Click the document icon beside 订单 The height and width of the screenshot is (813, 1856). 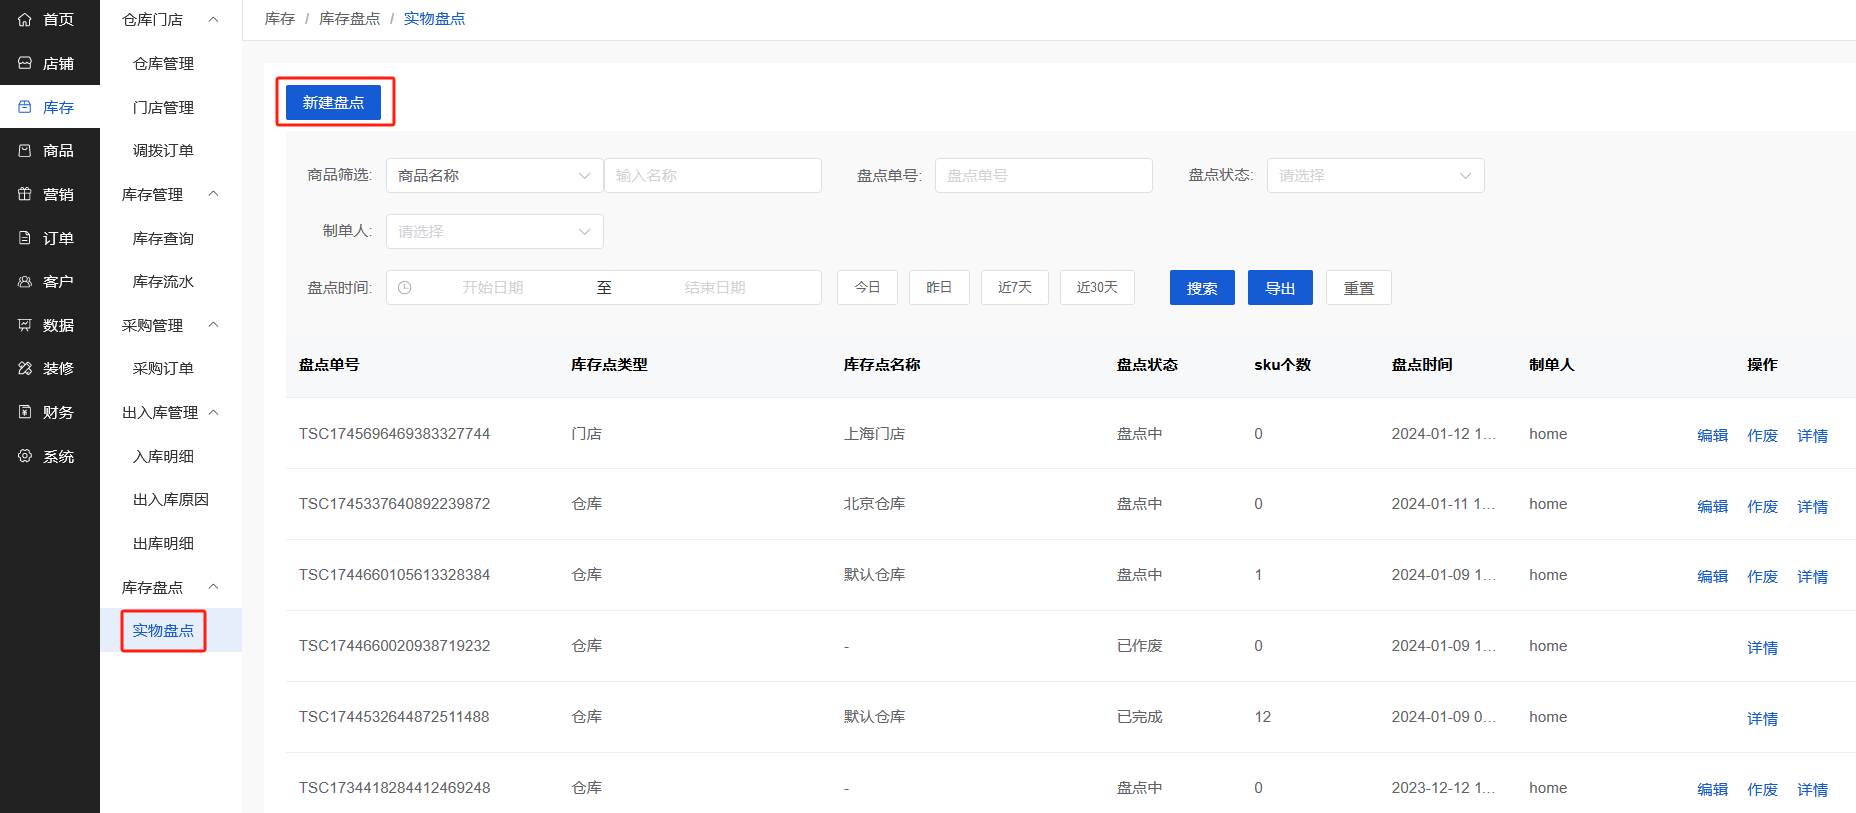(25, 238)
